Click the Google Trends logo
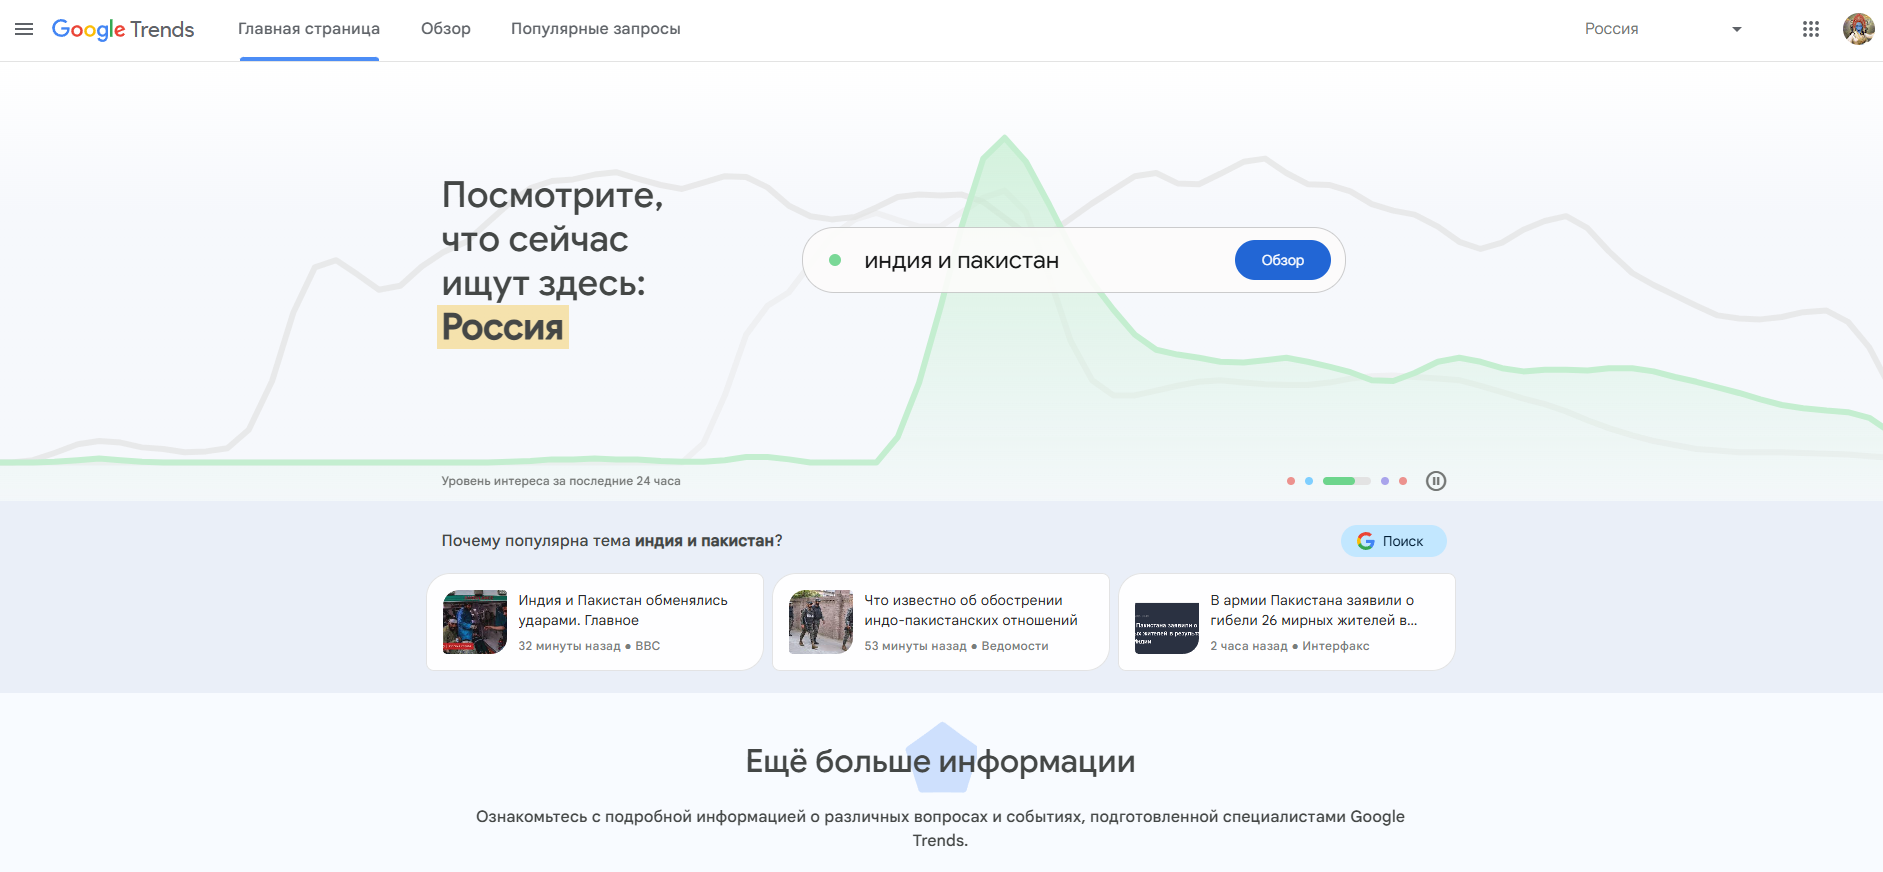This screenshot has width=1883, height=872. (x=123, y=29)
